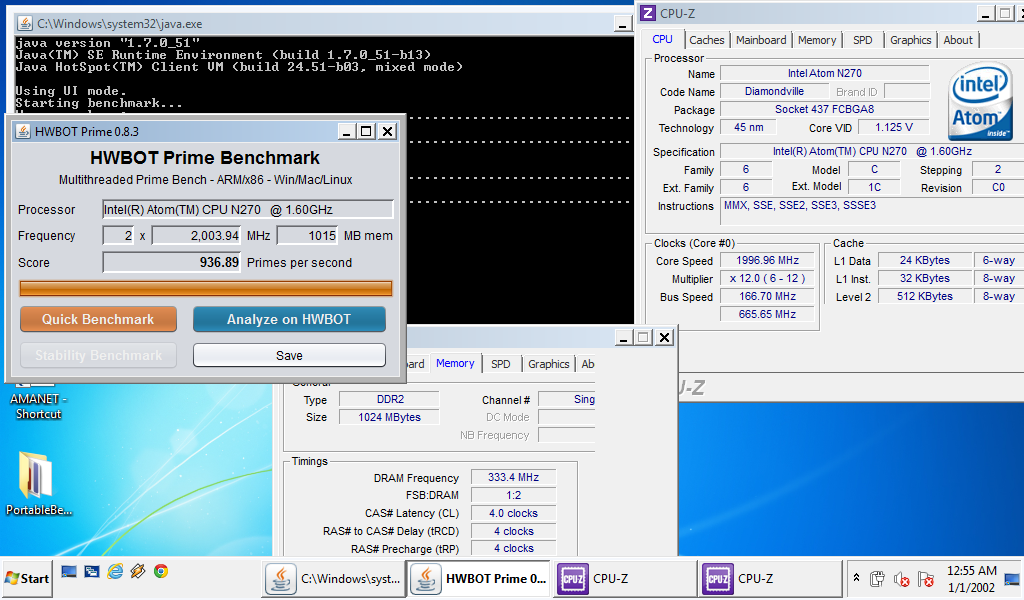Click Analyze on HWBOT button
Screen dimensions: 1024x600
pos(289,319)
